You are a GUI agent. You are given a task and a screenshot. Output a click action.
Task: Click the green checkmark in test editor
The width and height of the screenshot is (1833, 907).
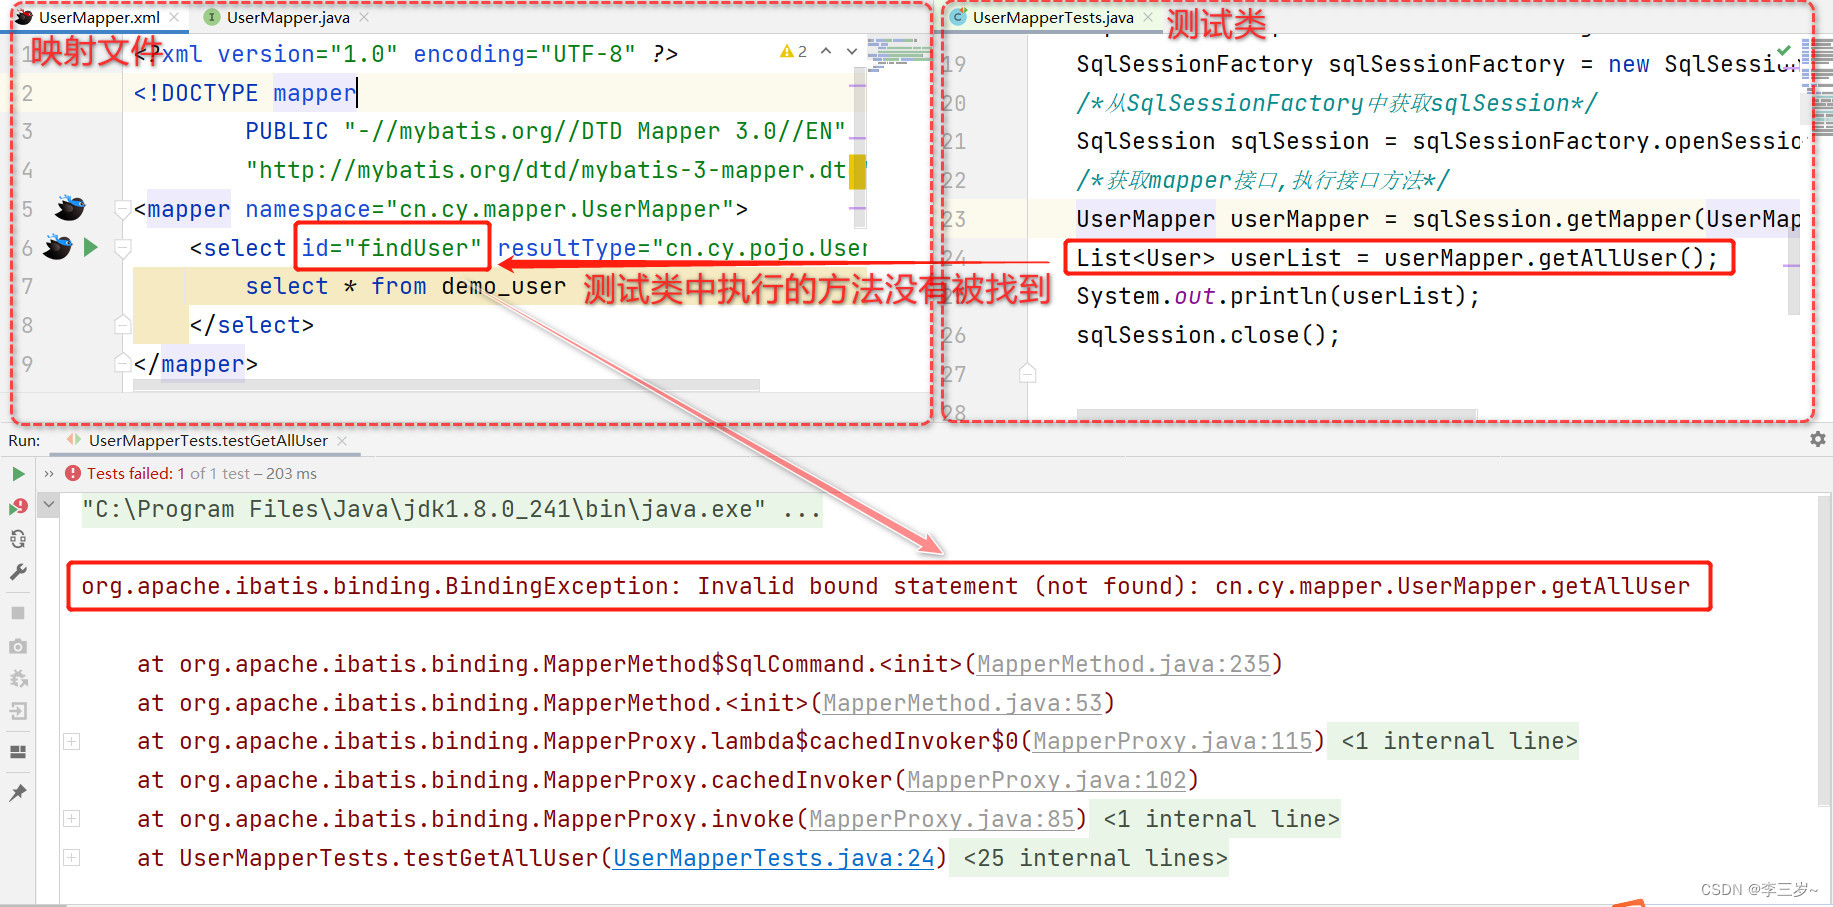1784,50
